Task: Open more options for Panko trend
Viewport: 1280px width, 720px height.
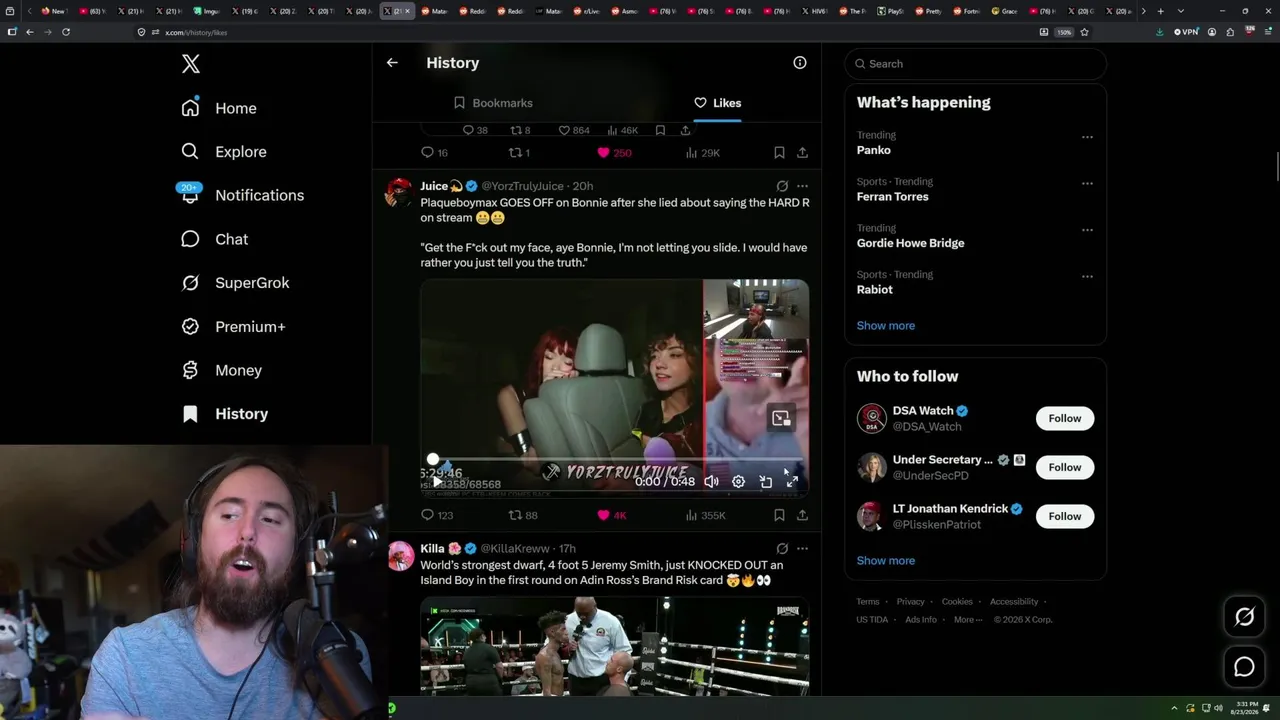Action: [x=1087, y=137]
